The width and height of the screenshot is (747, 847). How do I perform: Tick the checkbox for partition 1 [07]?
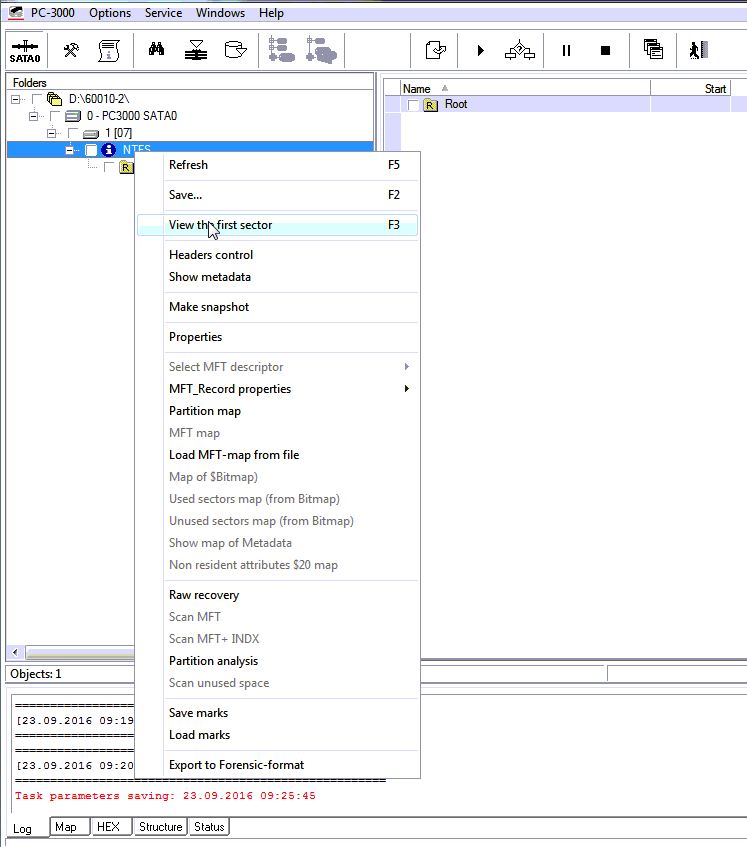[73, 133]
